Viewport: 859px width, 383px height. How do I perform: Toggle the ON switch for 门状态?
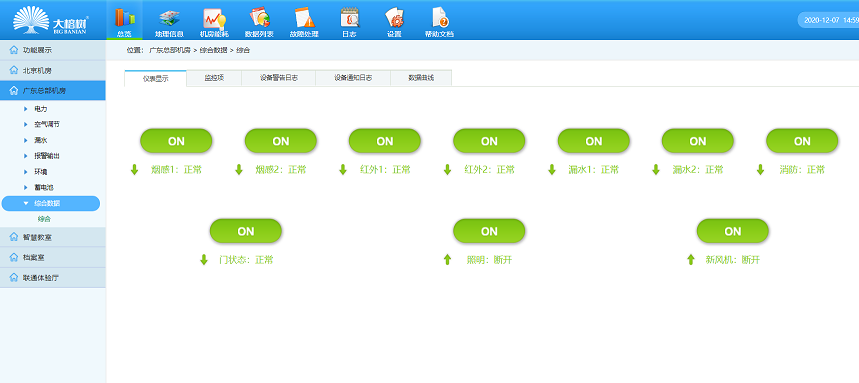click(245, 231)
